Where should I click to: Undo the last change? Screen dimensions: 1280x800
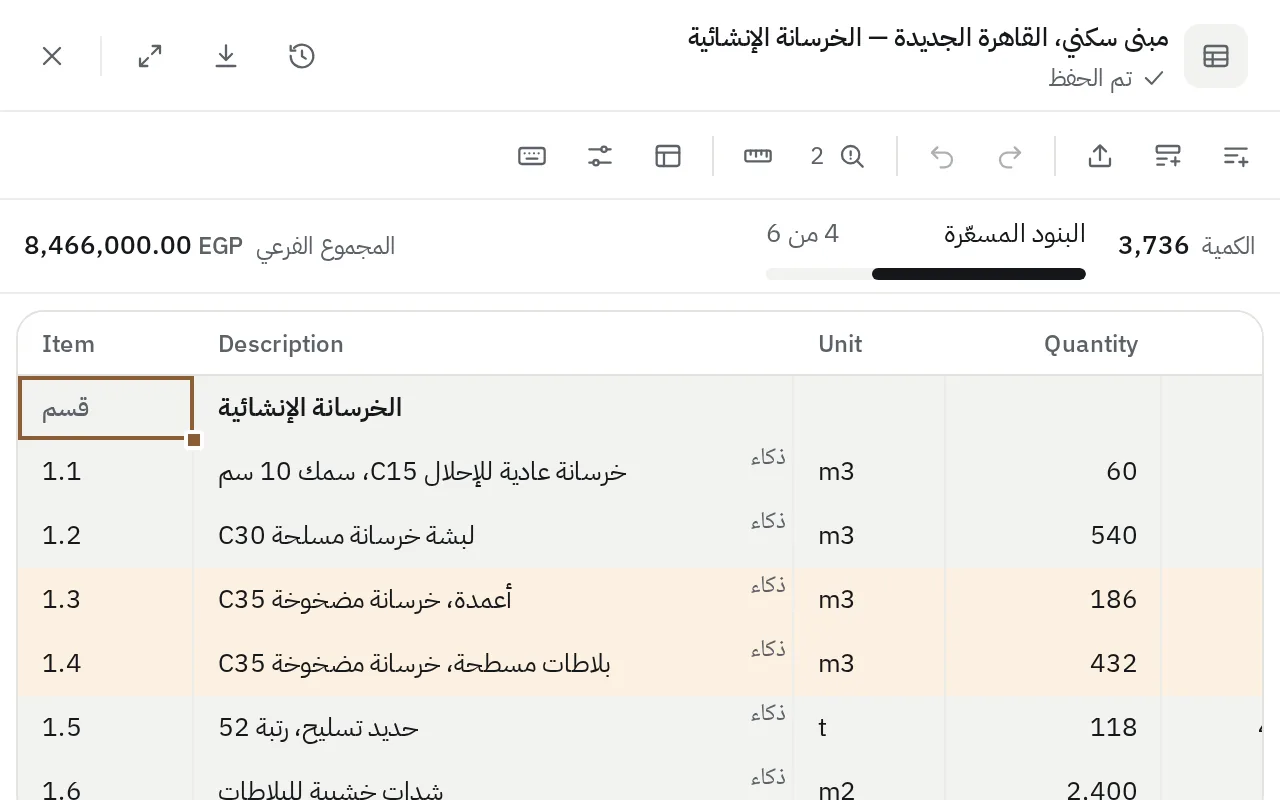(x=942, y=156)
